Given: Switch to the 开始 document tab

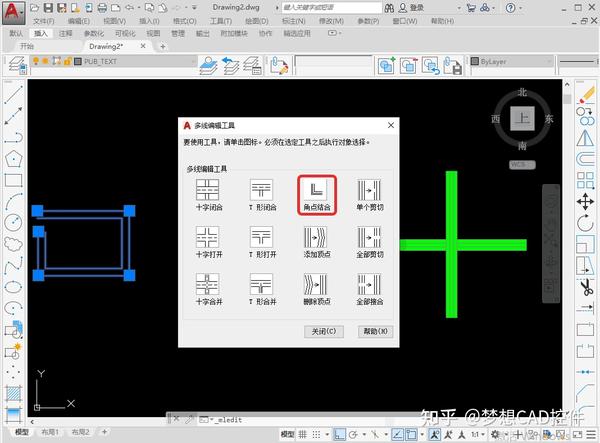Looking at the screenshot, I should point(27,46).
